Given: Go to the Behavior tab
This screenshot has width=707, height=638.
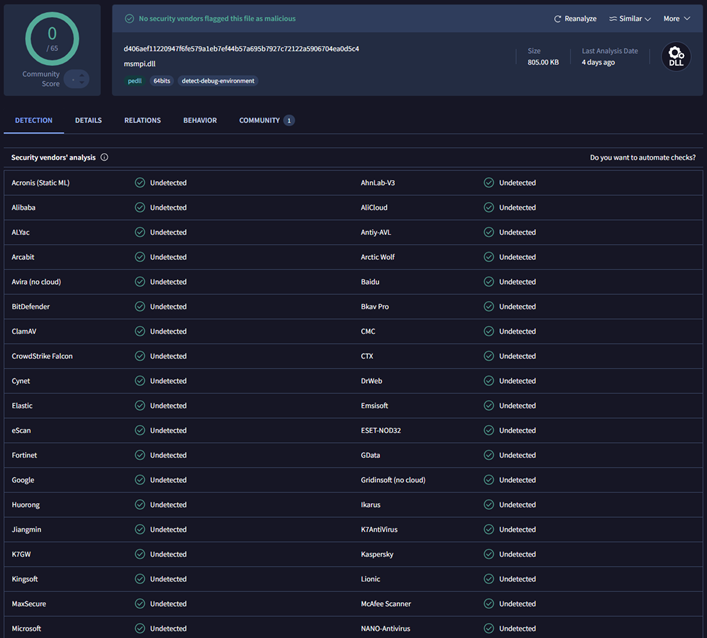Looking at the screenshot, I should (x=200, y=120).
